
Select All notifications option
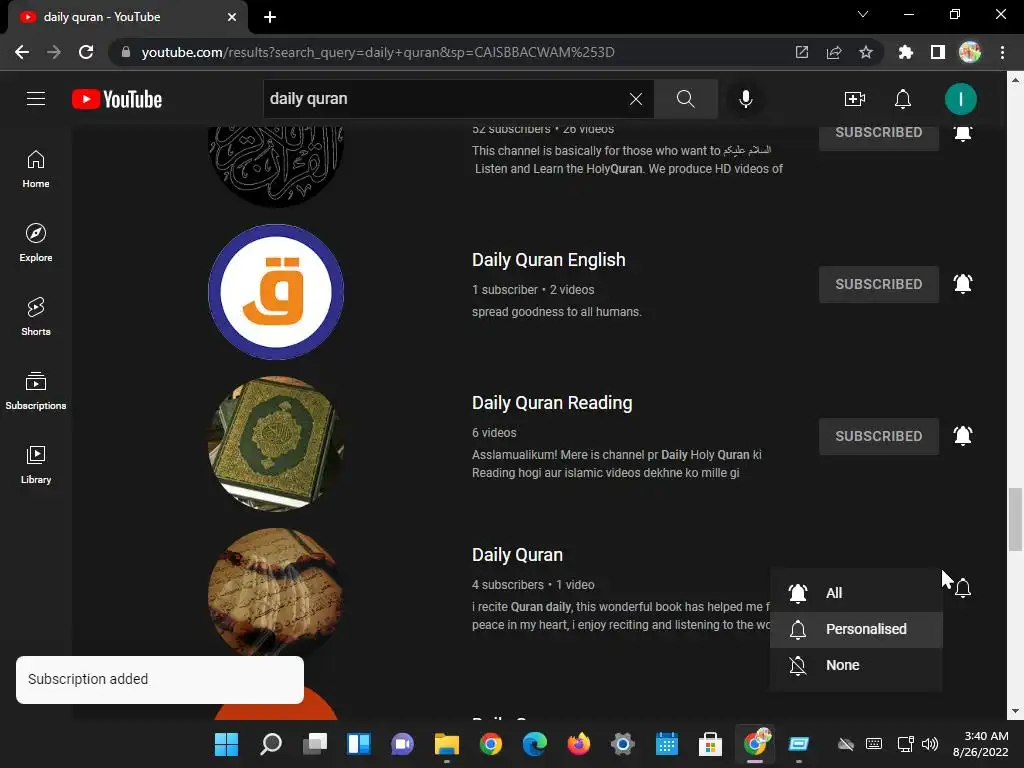pos(856,593)
